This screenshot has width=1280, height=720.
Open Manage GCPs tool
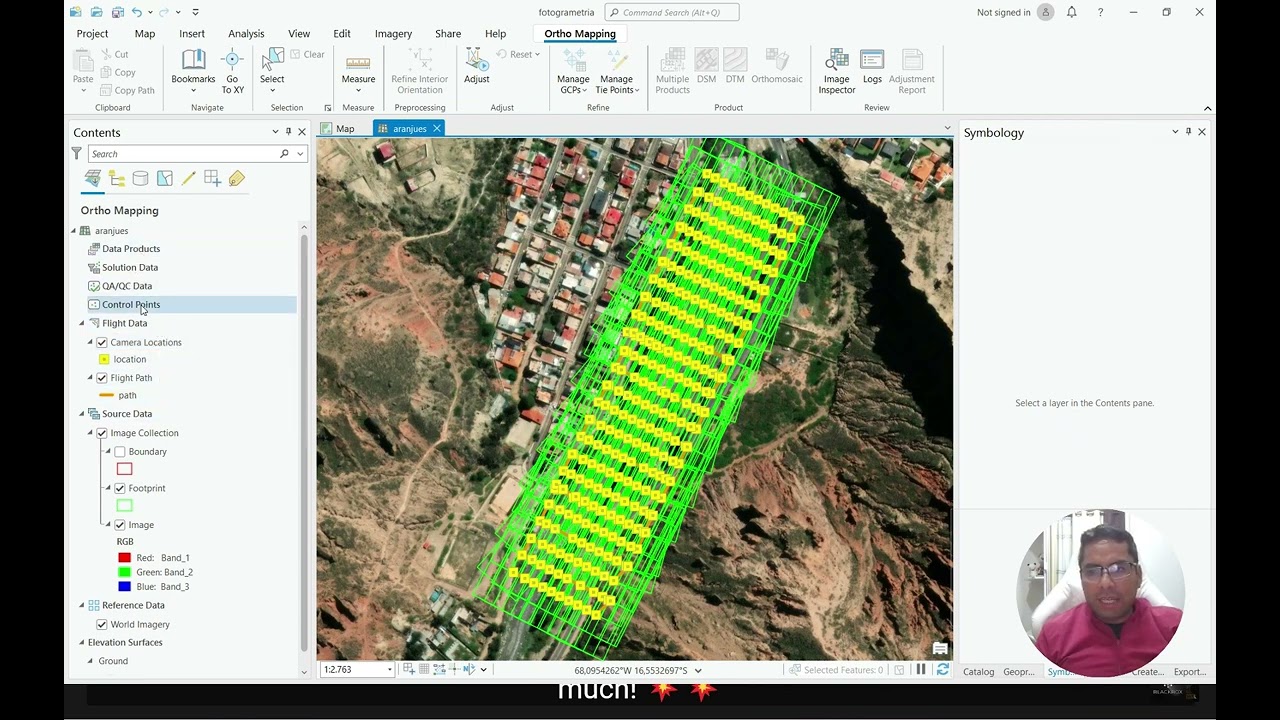point(573,70)
